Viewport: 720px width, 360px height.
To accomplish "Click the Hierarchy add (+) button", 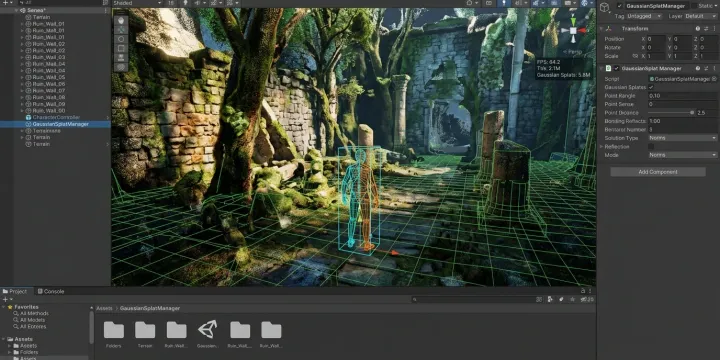I will tap(5, 3).
